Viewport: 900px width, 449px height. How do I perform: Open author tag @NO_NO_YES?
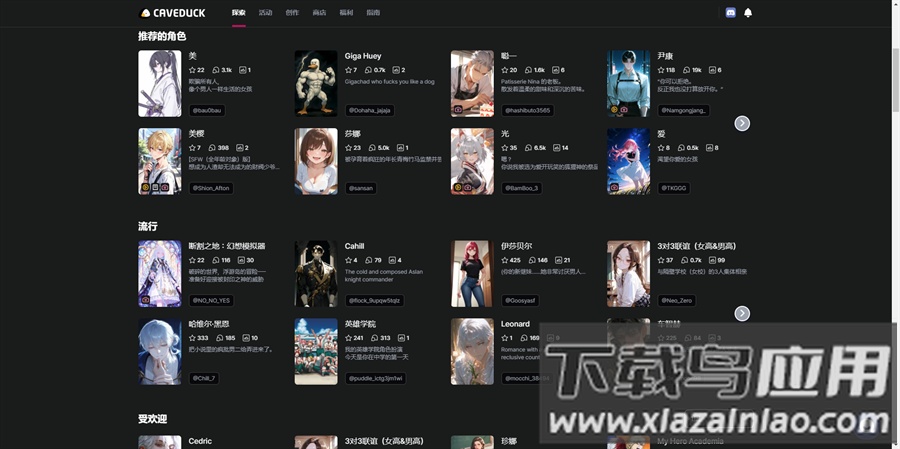(211, 301)
